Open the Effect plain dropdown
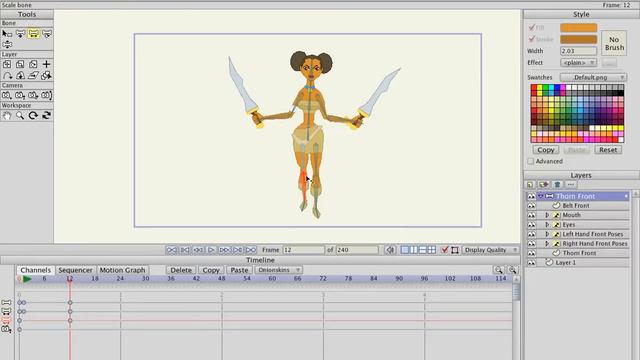This screenshot has width=640, height=360. coord(578,62)
